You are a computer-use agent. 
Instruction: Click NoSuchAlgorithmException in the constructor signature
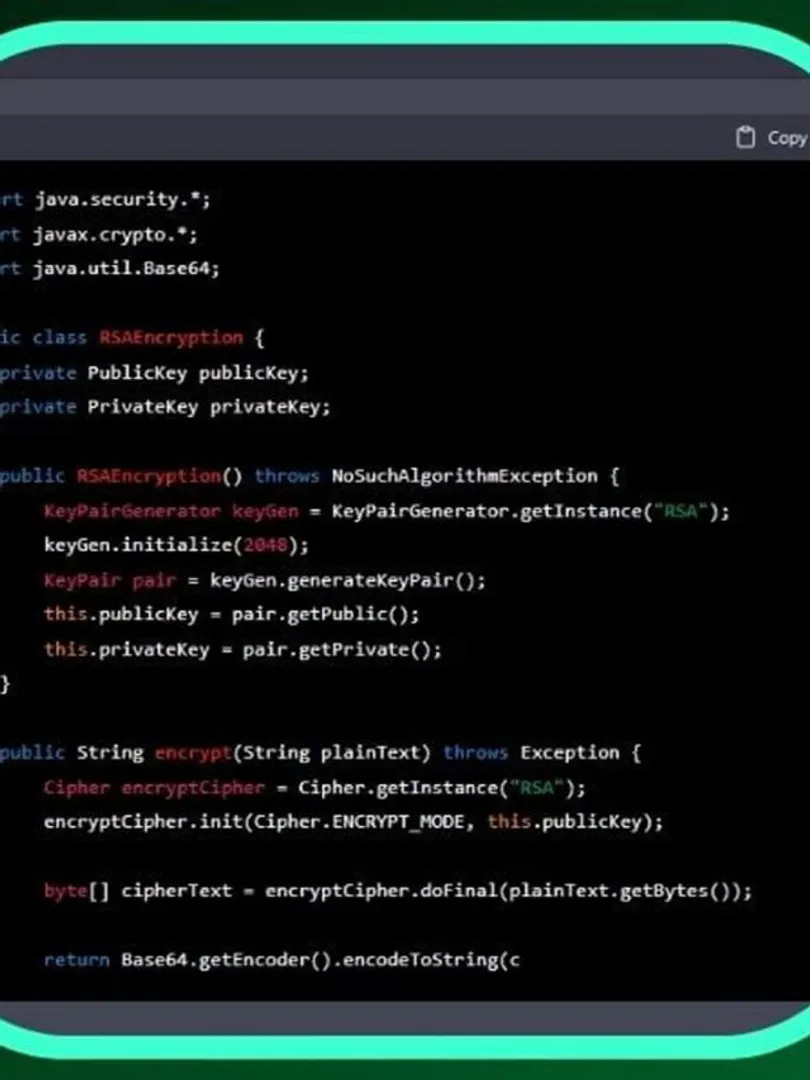pos(465,476)
